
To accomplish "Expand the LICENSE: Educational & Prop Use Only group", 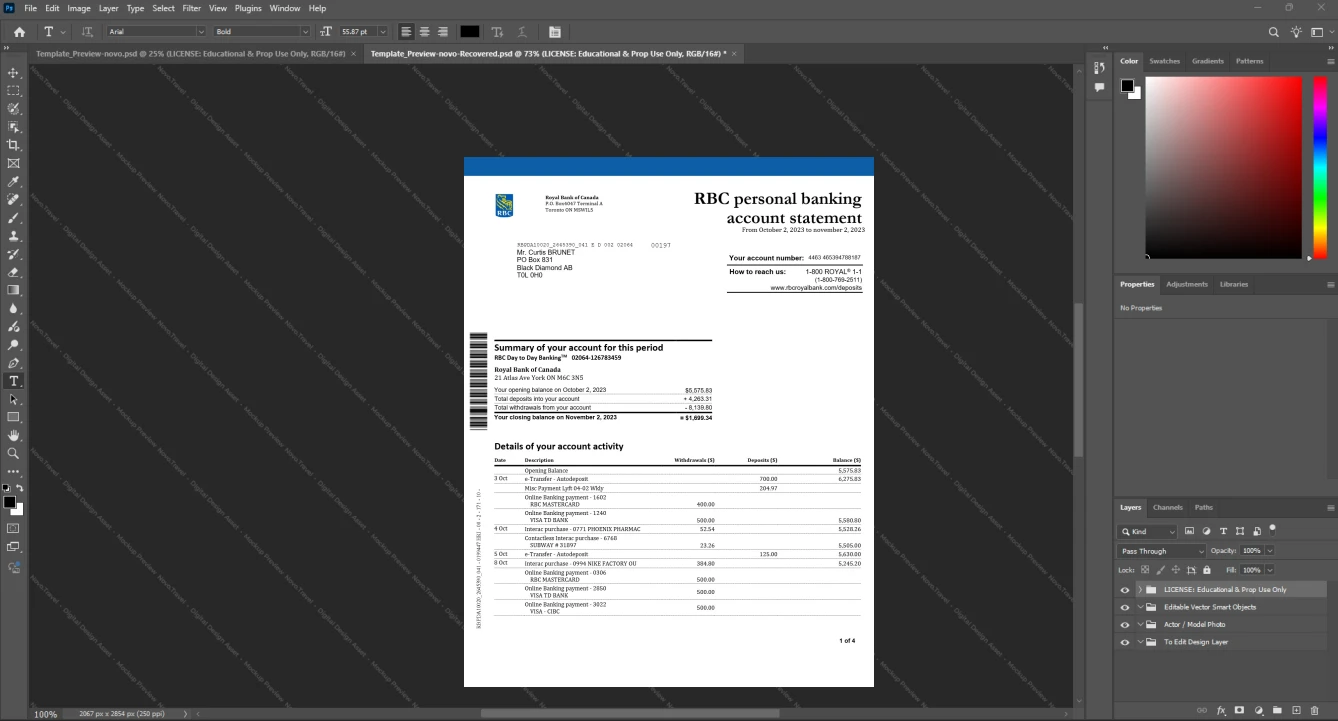I will tap(1140, 590).
